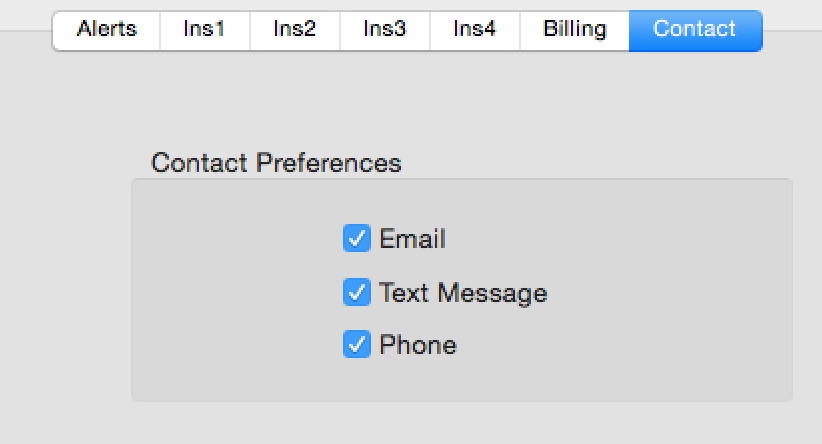
Task: Uncheck the Email checkbox
Action: click(x=357, y=239)
